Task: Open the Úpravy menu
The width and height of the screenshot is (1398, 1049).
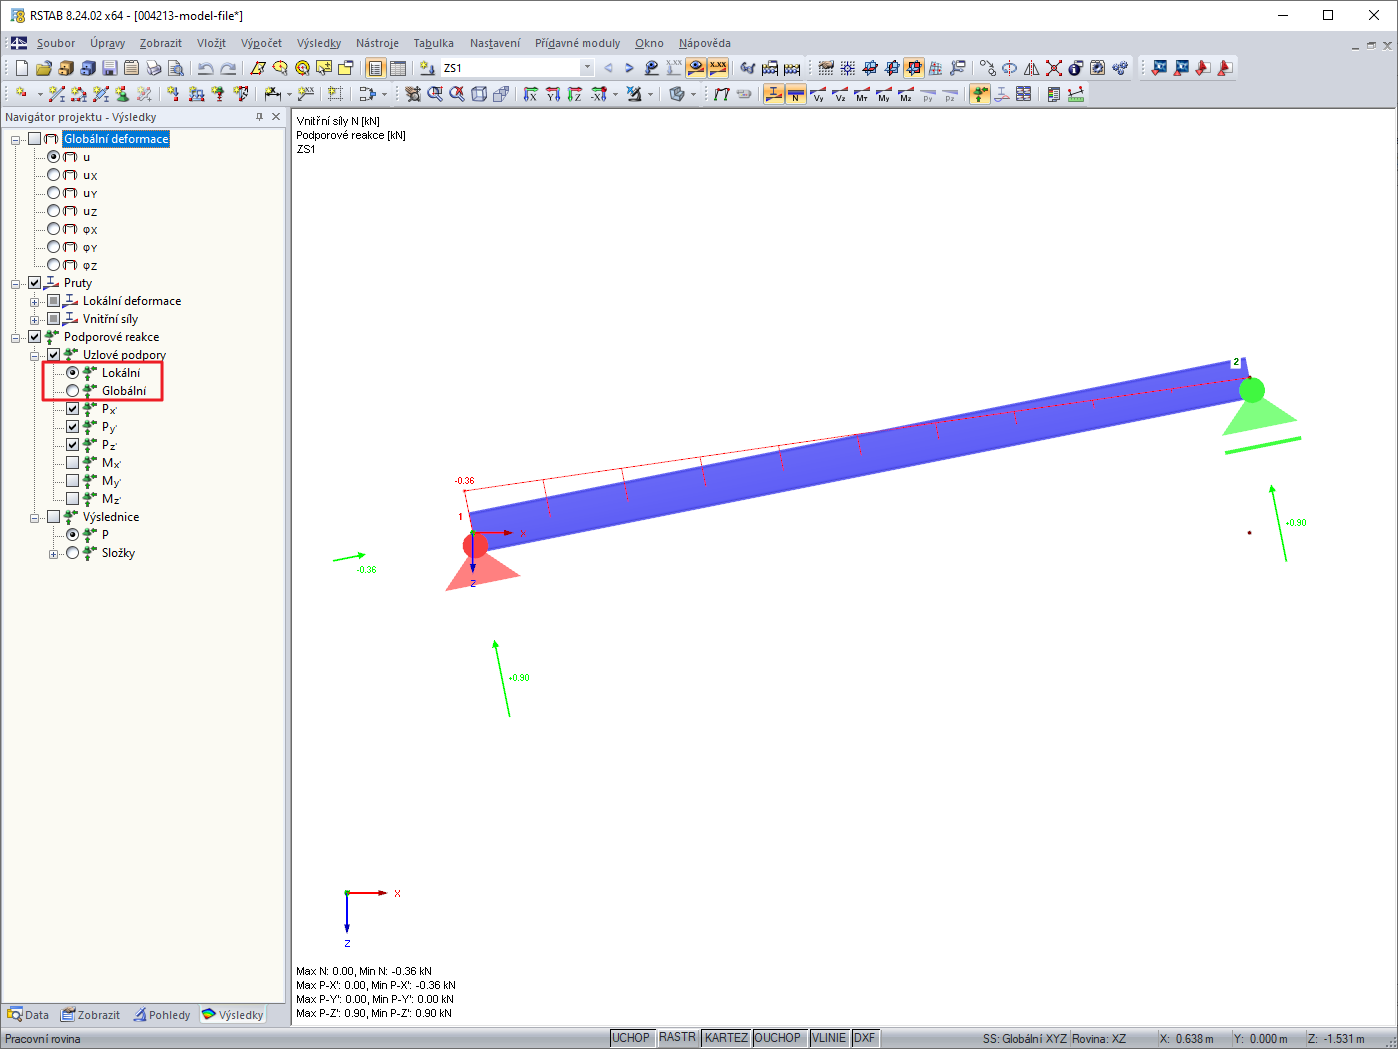Action: 107,43
